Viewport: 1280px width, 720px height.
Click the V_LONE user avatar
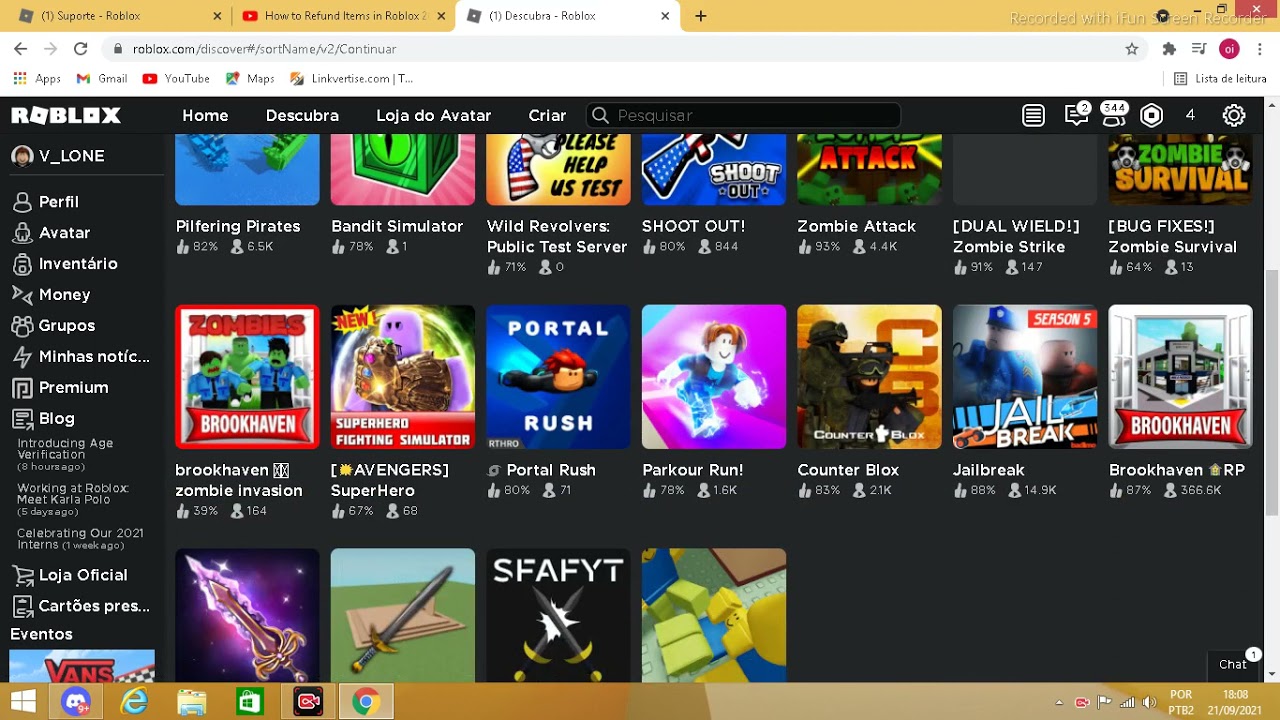click(x=22, y=156)
